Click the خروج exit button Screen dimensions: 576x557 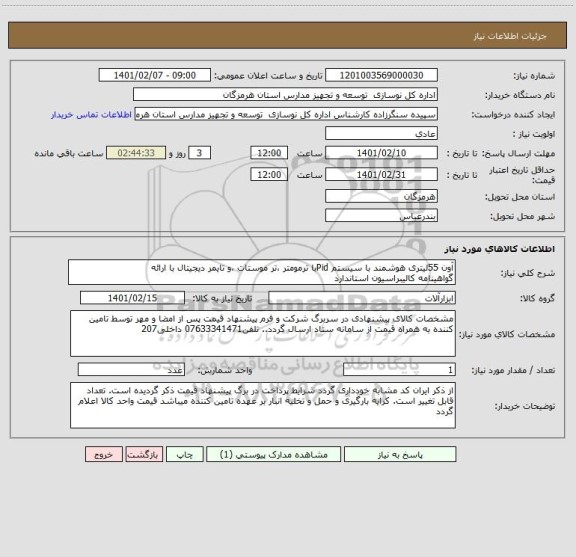pos(104,454)
